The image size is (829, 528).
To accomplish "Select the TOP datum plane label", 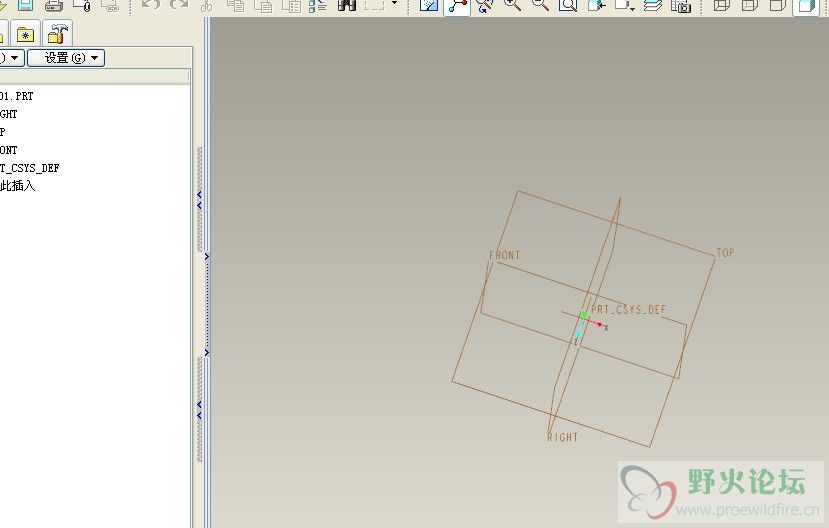I will pyautogui.click(x=725, y=253).
